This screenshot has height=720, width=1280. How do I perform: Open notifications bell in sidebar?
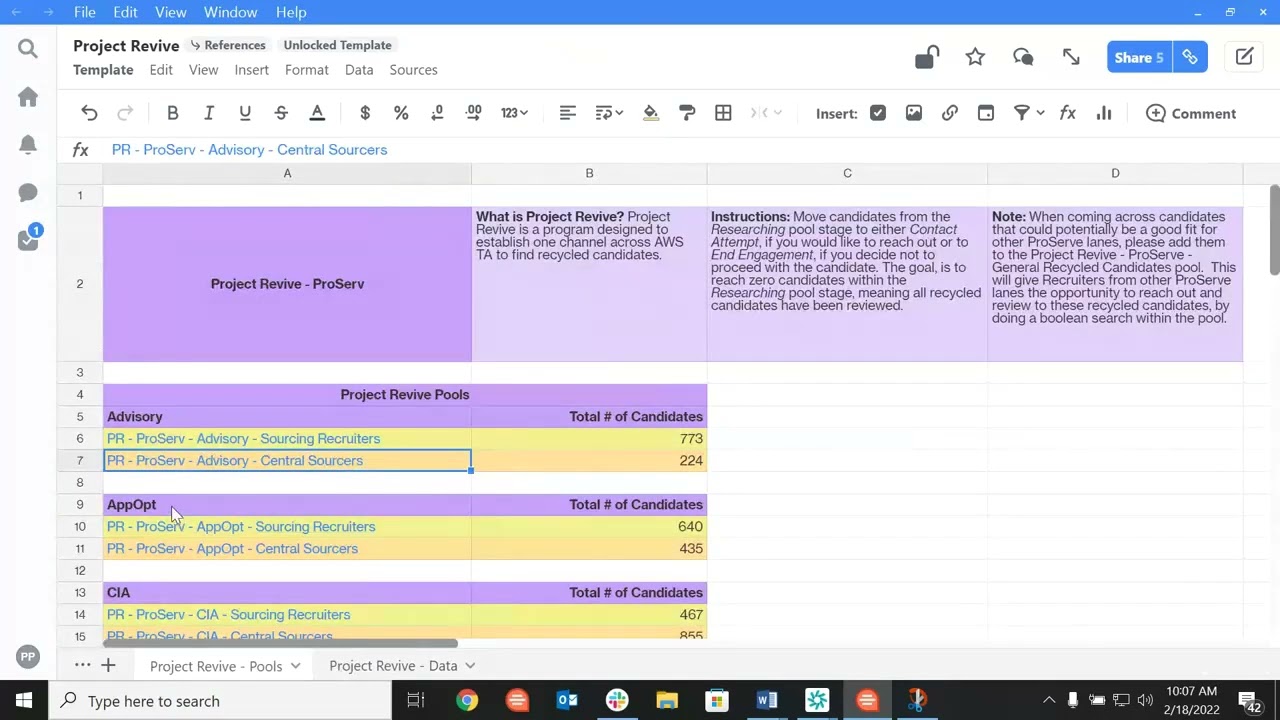28,145
